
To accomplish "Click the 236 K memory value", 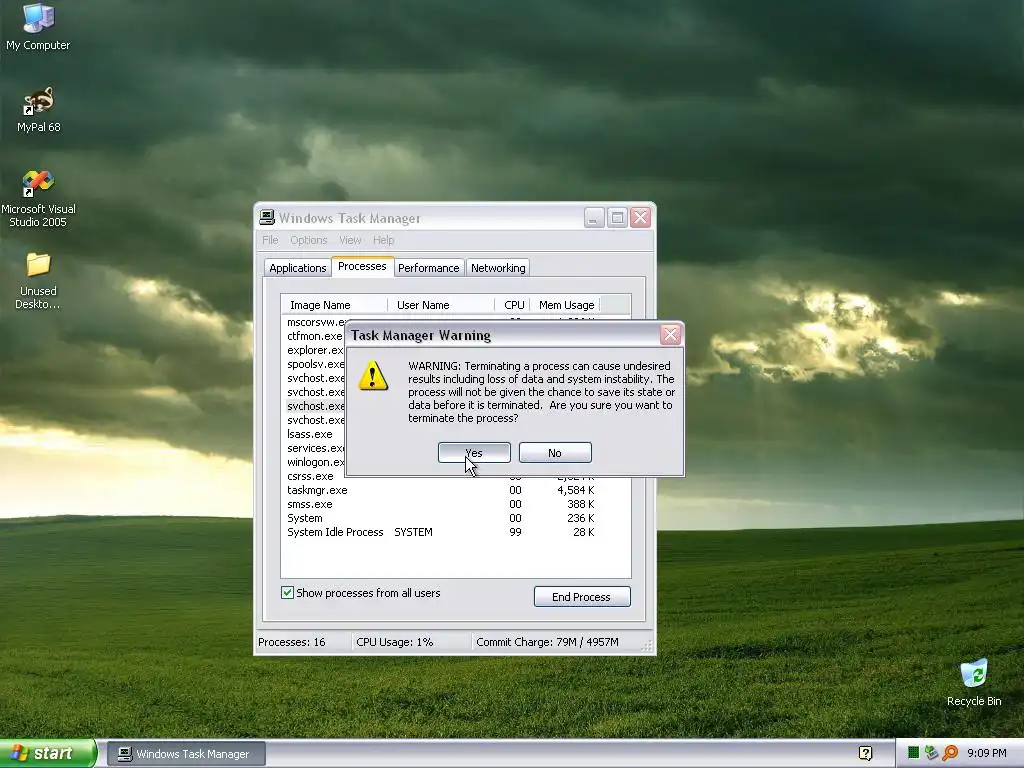I will click(581, 518).
